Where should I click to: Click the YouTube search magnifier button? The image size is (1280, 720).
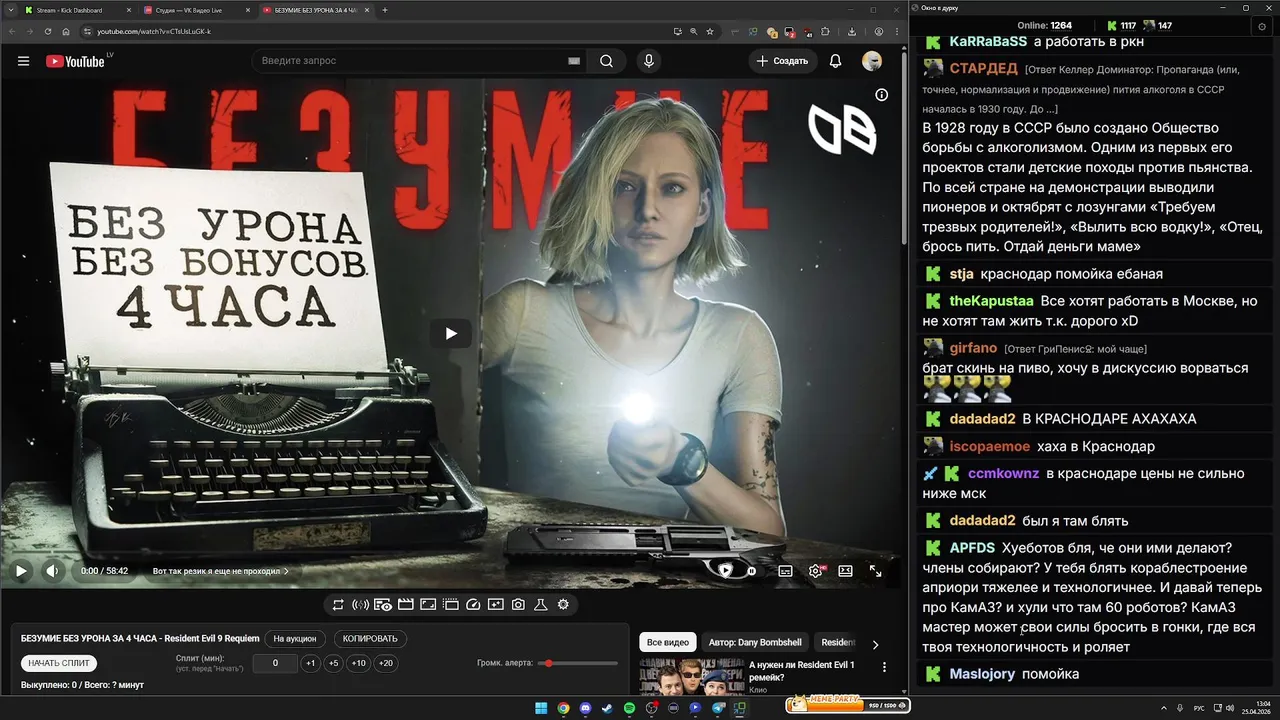[x=607, y=61]
